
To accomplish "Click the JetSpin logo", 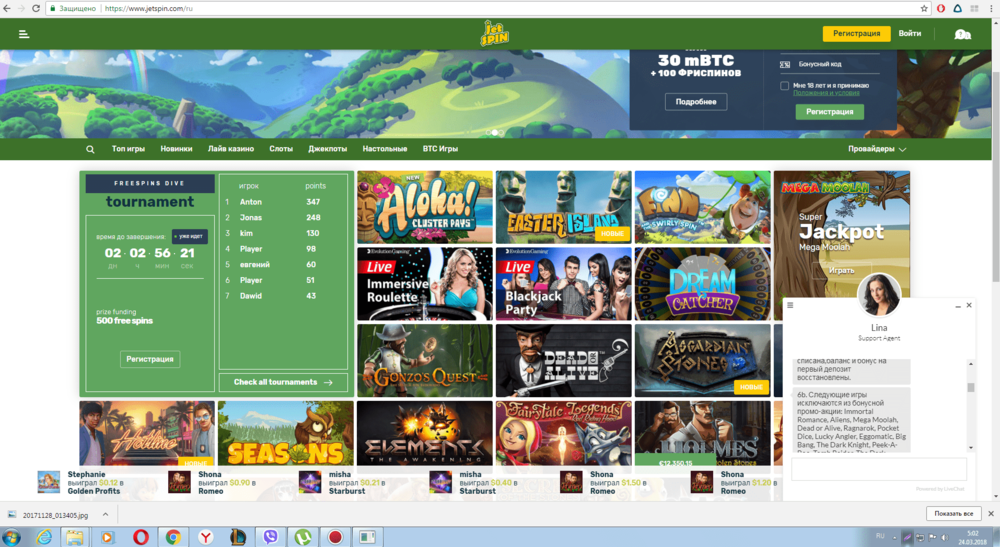I will click(494, 33).
